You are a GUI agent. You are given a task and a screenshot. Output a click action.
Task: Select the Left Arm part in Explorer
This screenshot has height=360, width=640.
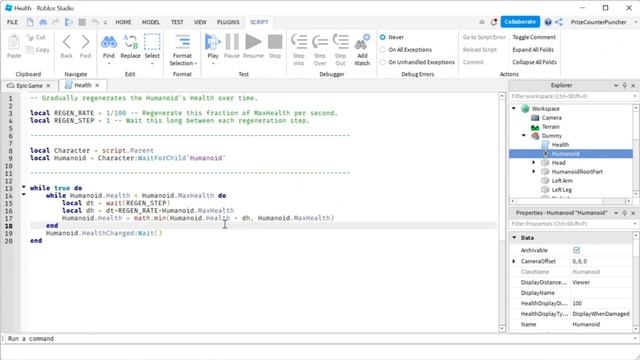[x=562, y=180]
